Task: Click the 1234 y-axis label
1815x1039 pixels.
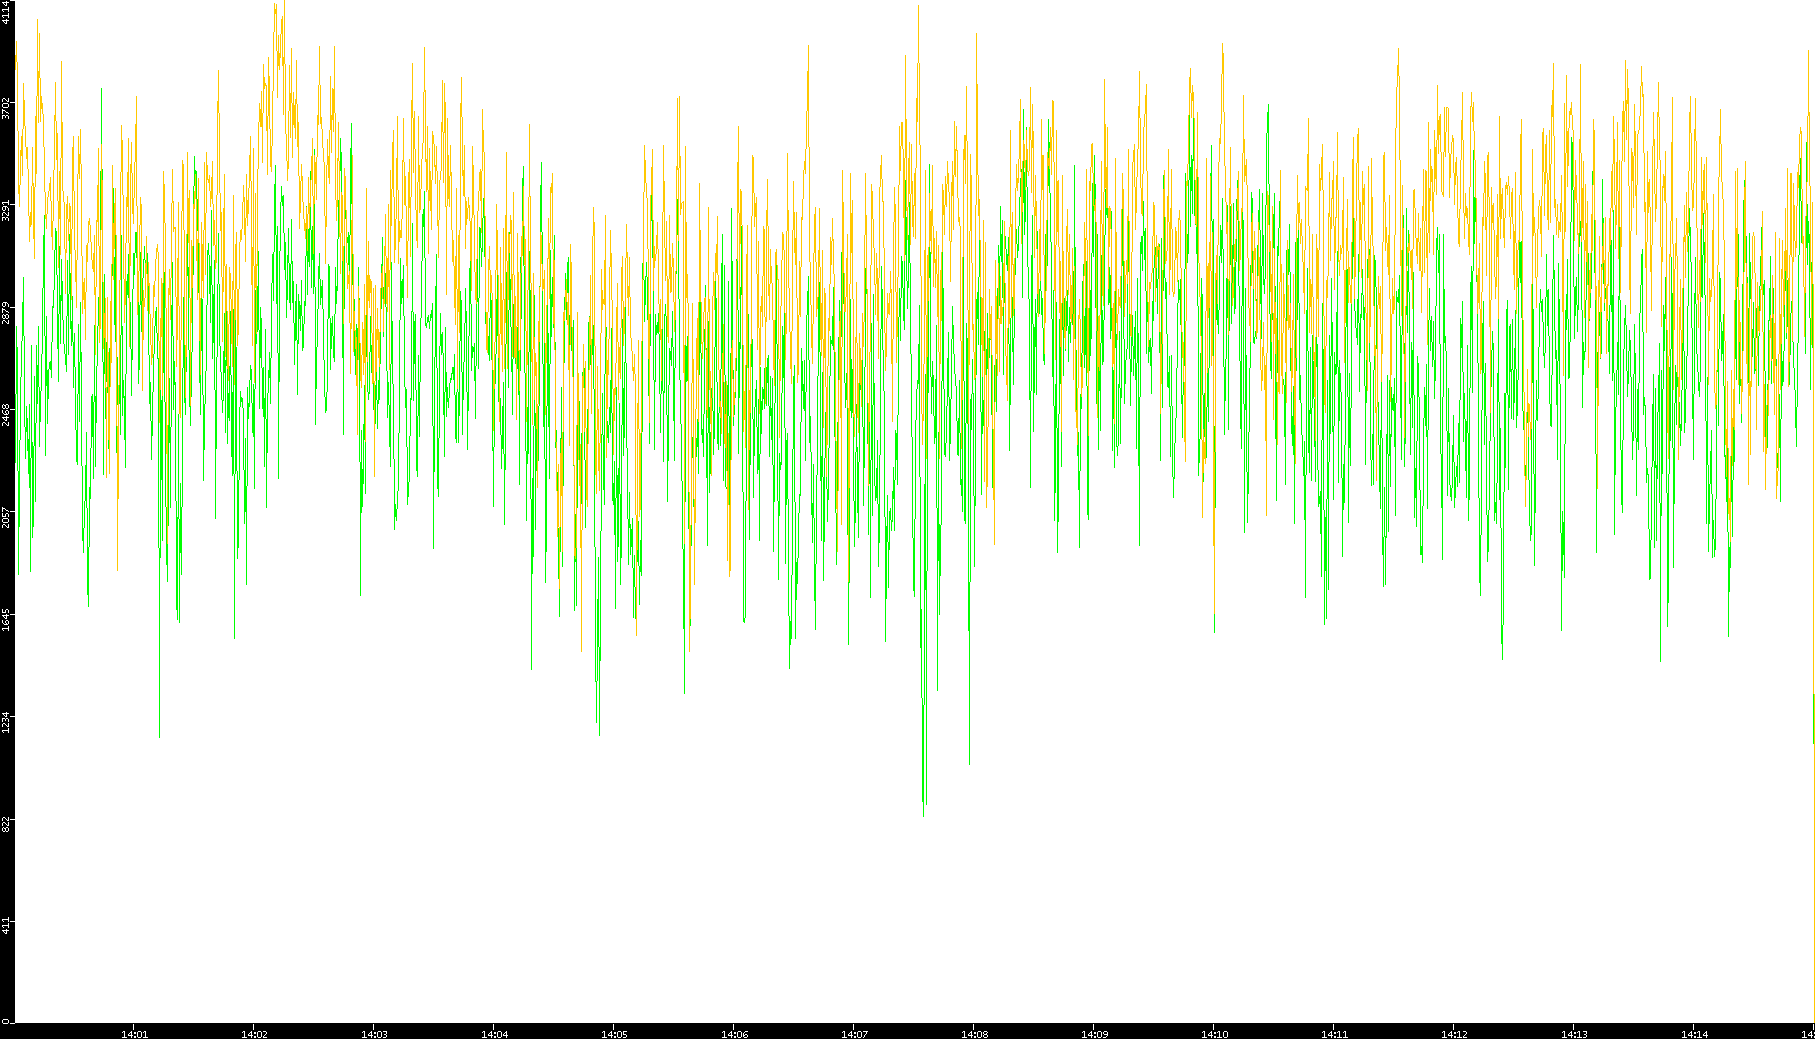Action: tap(6, 721)
